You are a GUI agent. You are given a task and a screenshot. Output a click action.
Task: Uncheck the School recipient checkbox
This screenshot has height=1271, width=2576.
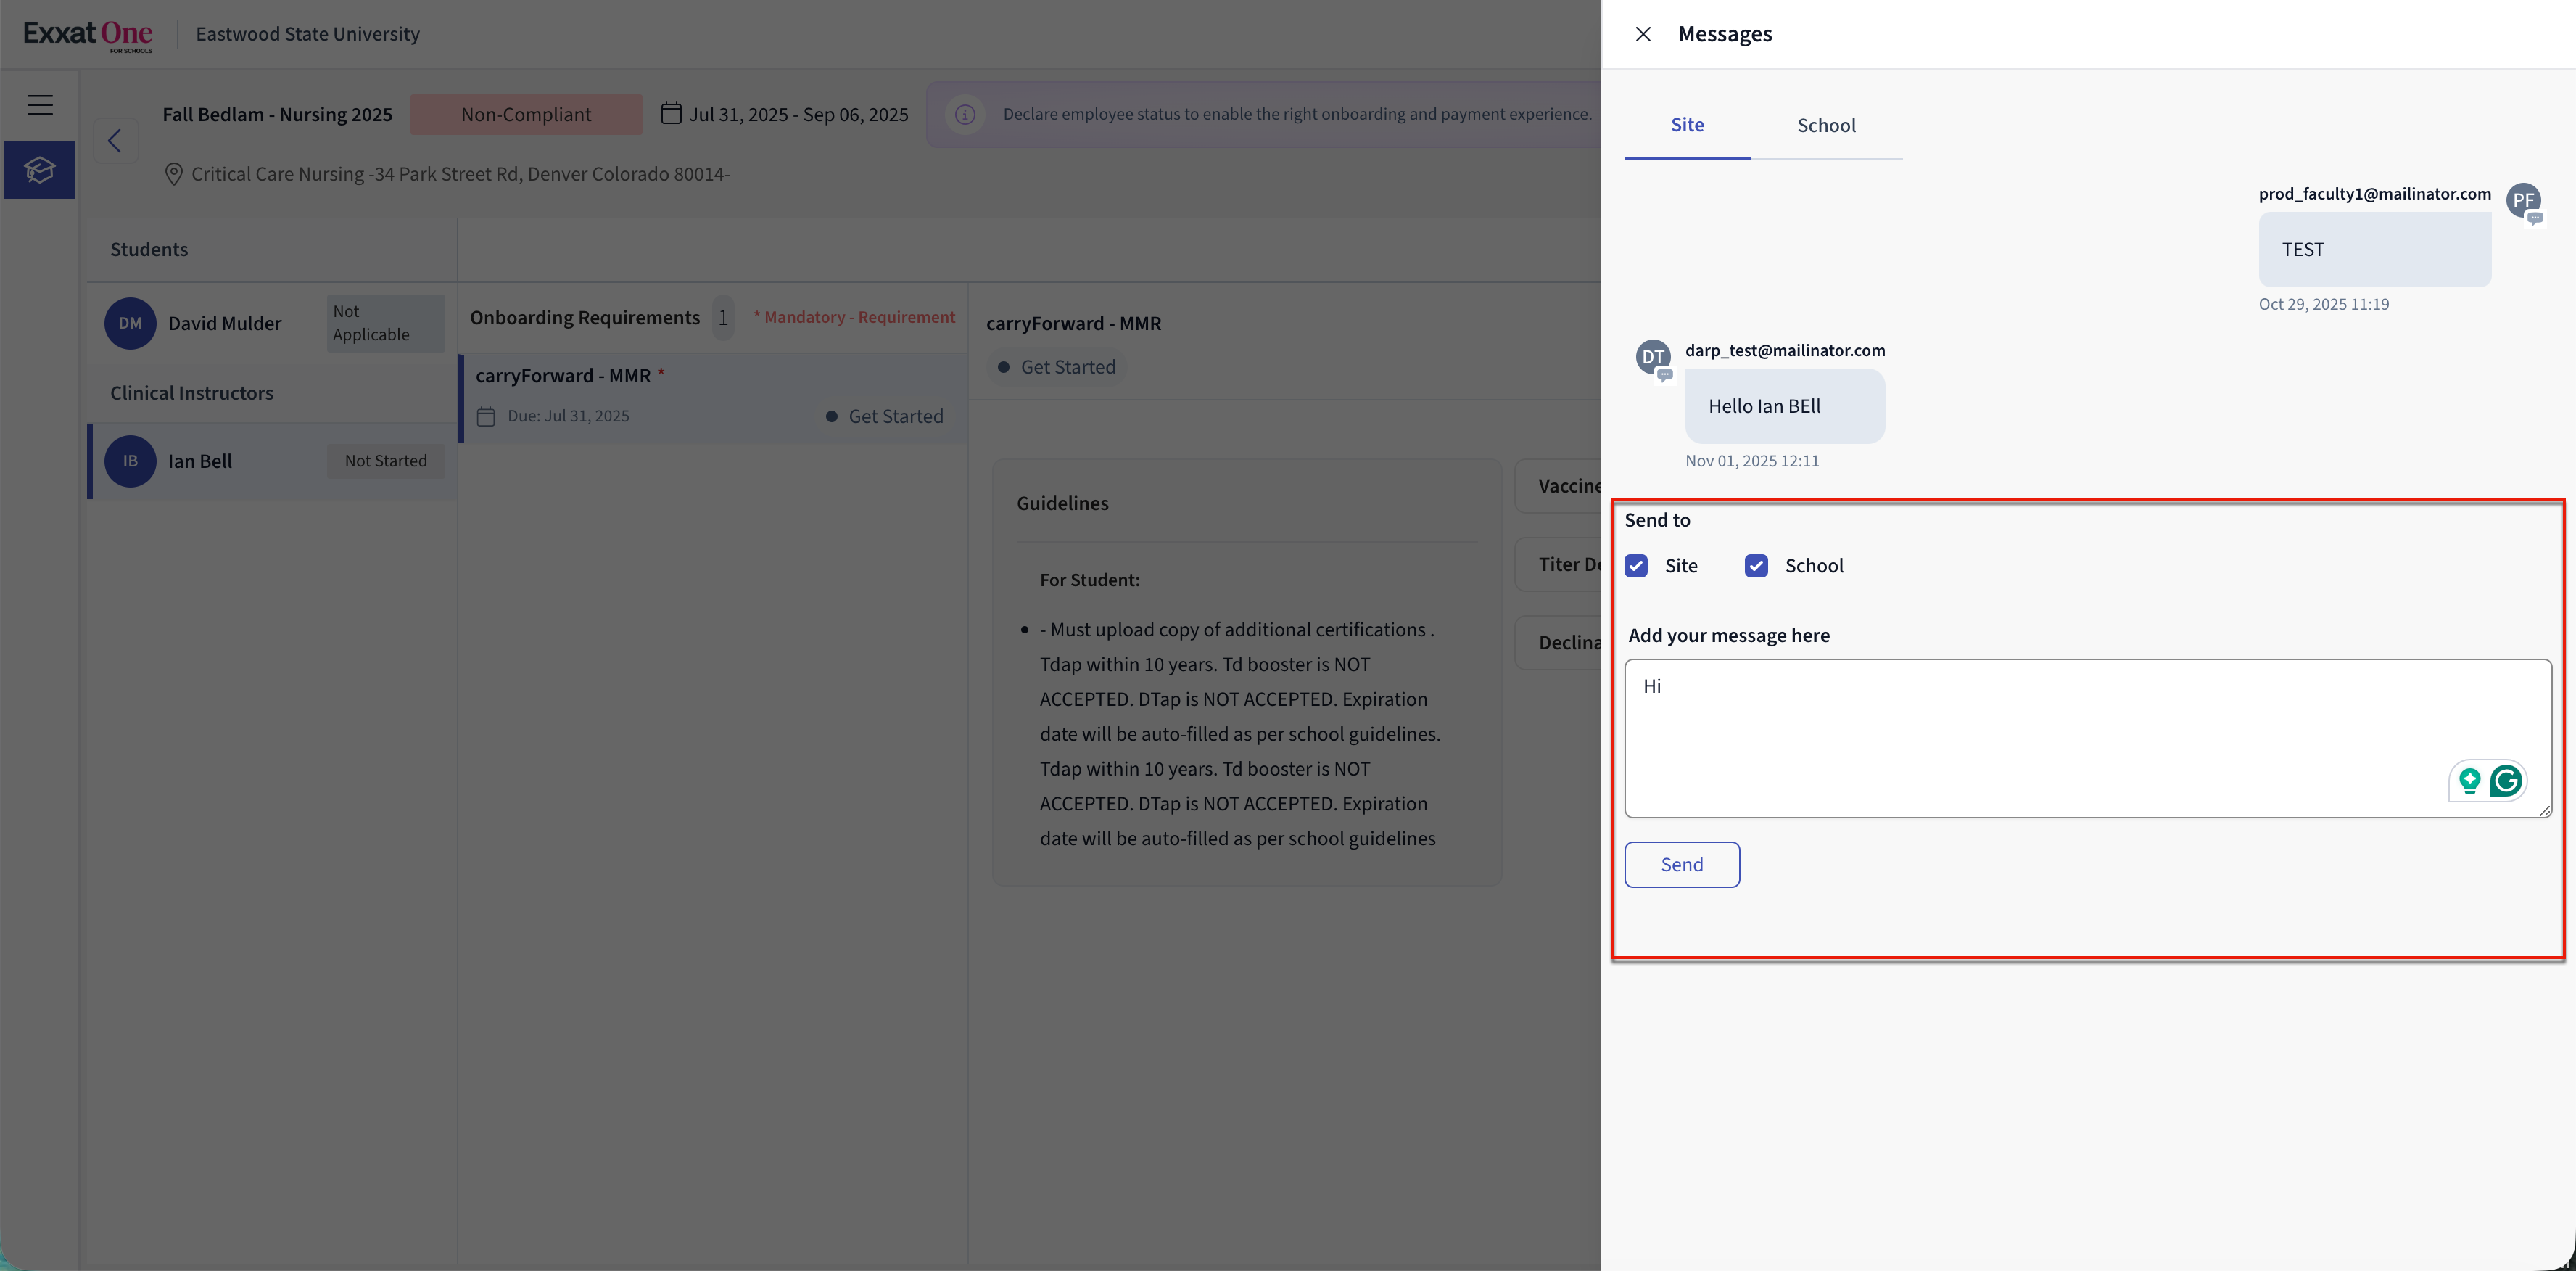(1756, 566)
